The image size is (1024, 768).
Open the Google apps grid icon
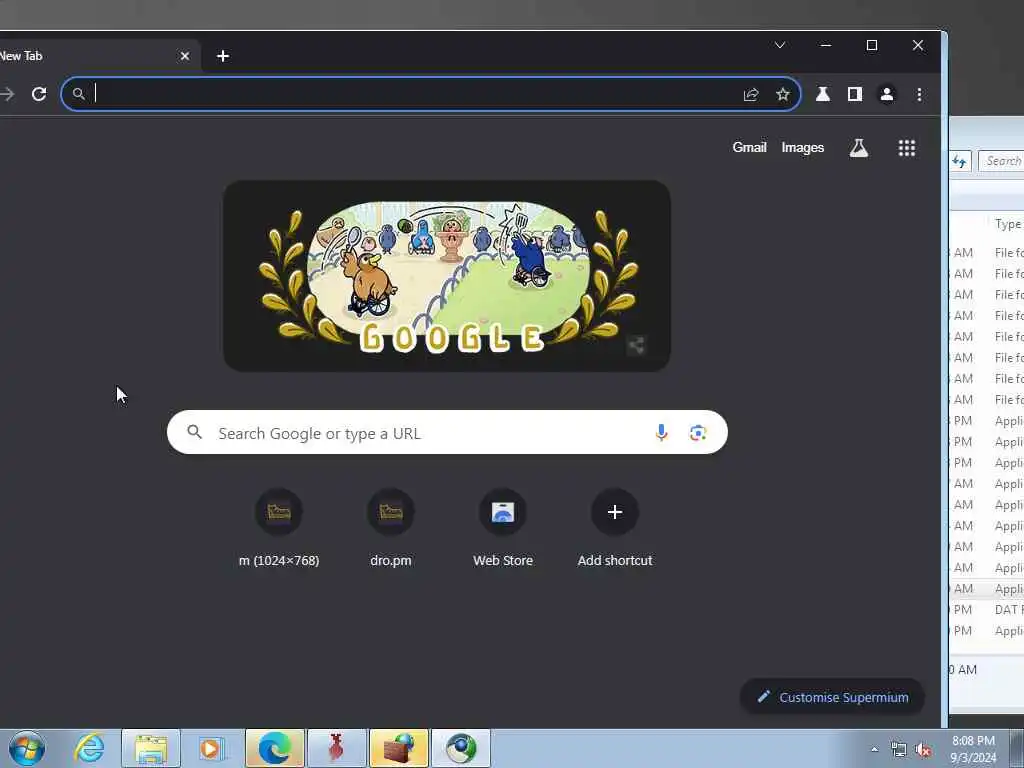(906, 148)
